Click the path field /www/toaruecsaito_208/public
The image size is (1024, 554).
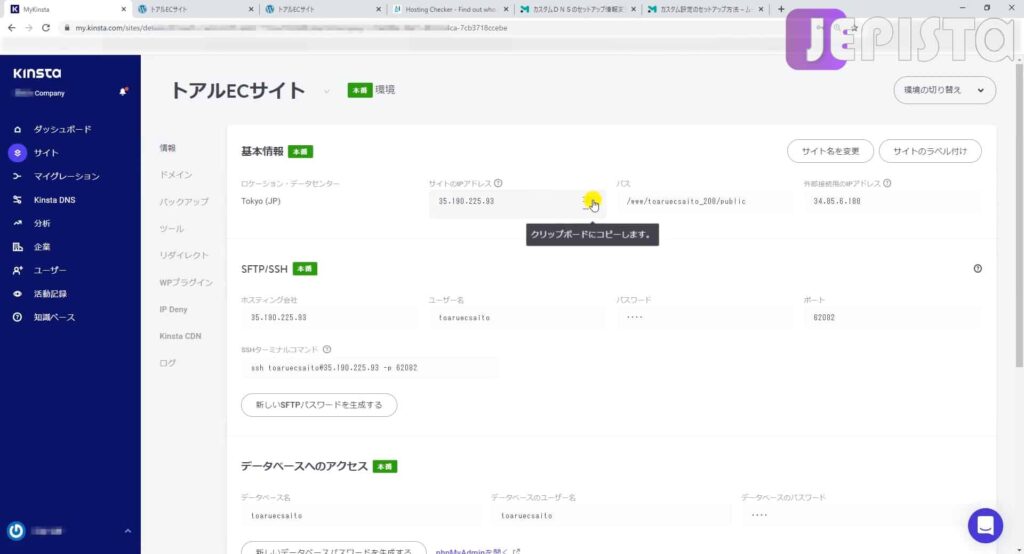click(x=705, y=201)
